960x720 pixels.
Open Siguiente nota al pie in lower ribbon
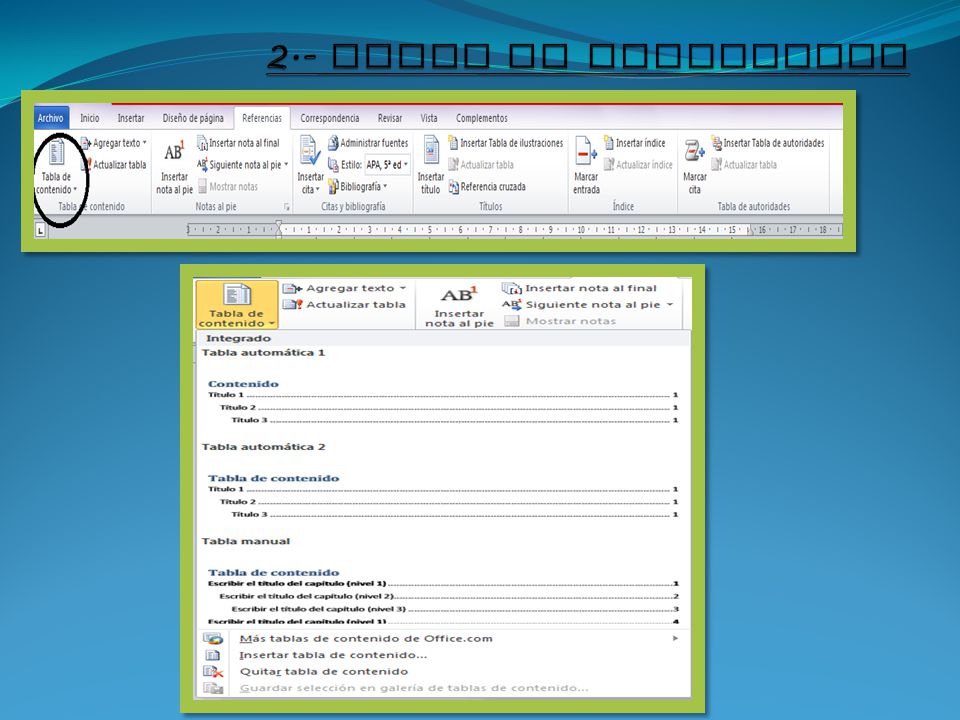point(587,305)
